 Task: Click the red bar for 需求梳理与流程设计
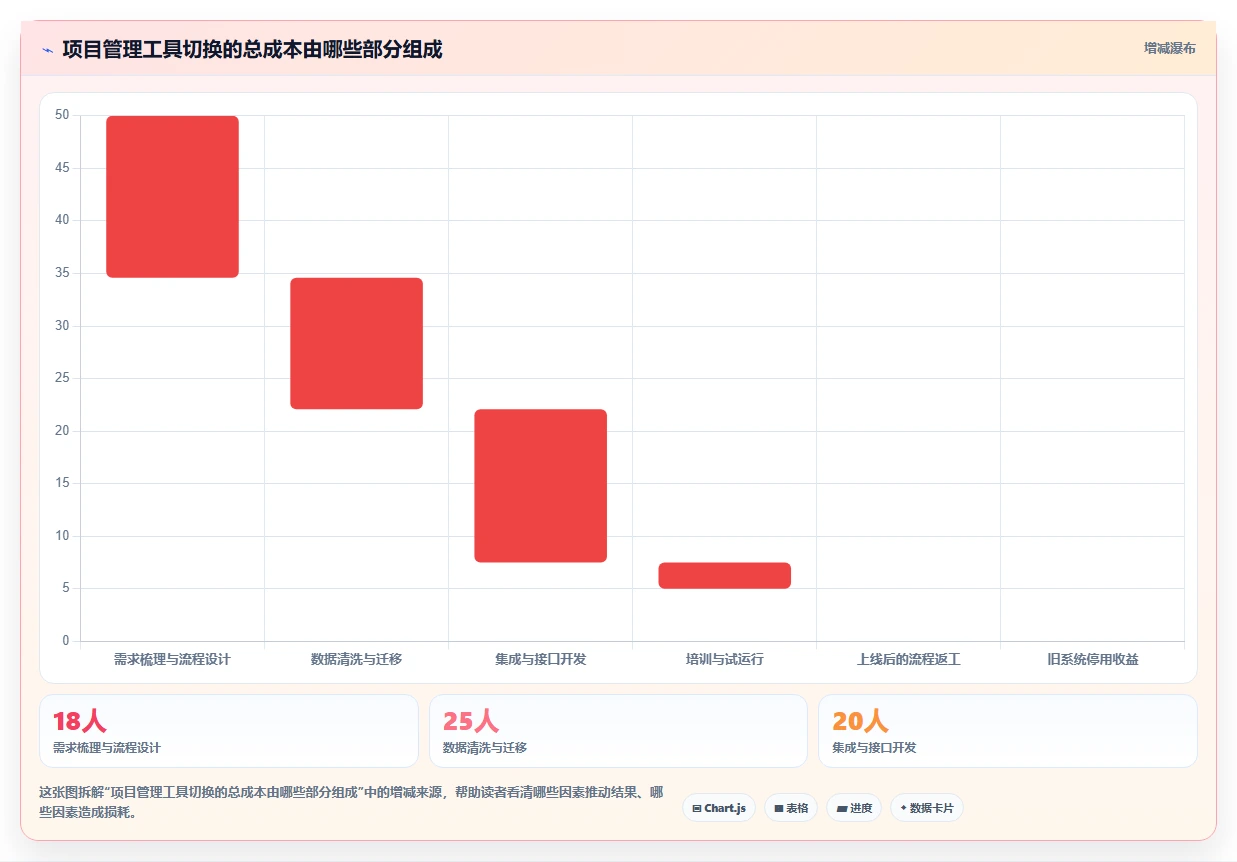(x=172, y=197)
